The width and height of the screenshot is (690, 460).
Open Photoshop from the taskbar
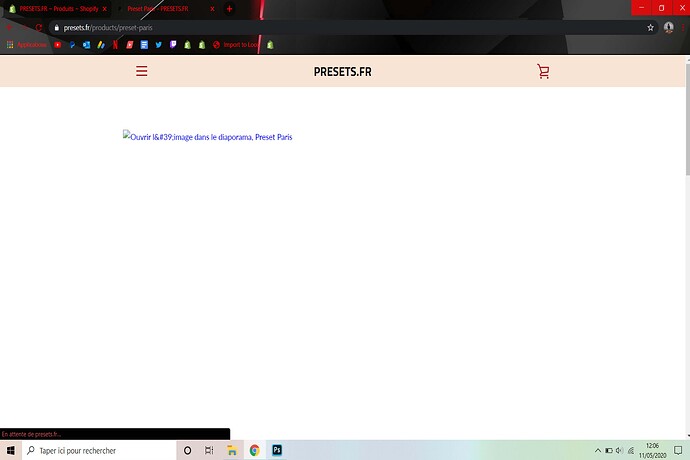point(277,450)
